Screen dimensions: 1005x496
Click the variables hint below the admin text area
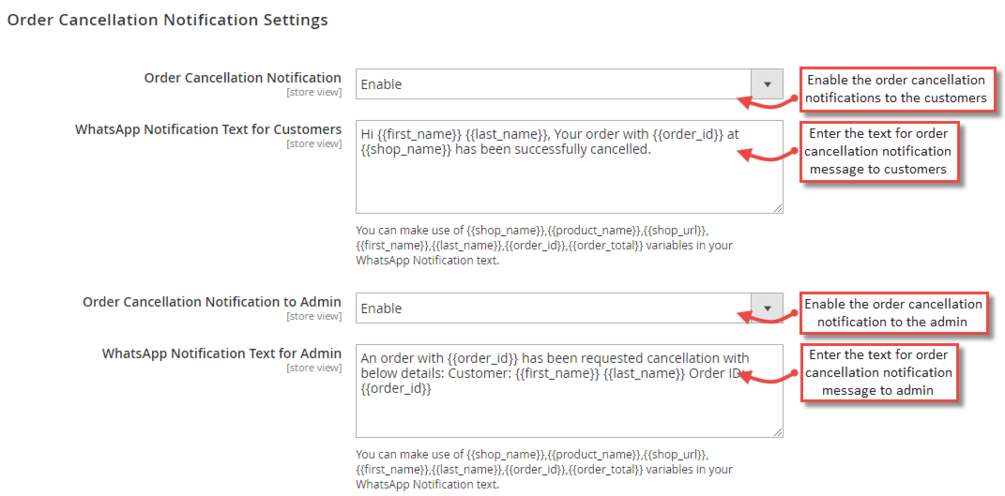(546, 469)
